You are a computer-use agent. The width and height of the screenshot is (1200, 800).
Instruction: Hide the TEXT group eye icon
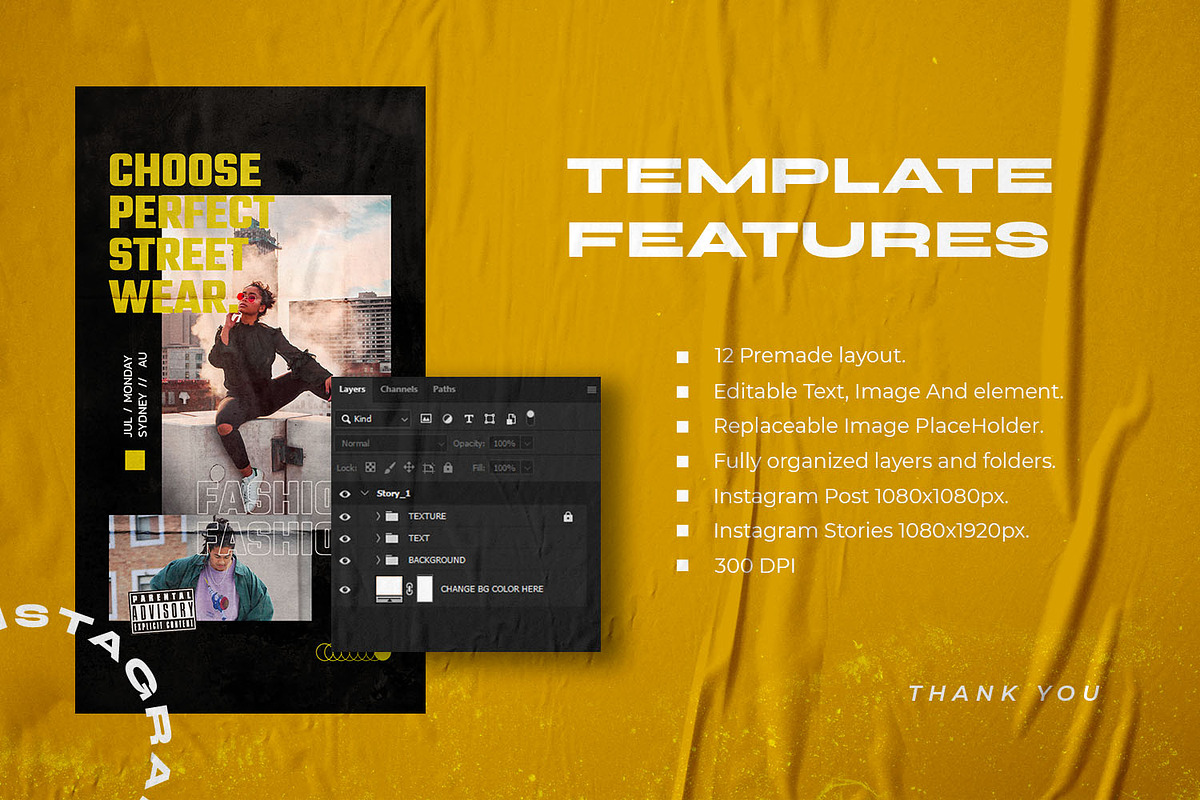345,539
